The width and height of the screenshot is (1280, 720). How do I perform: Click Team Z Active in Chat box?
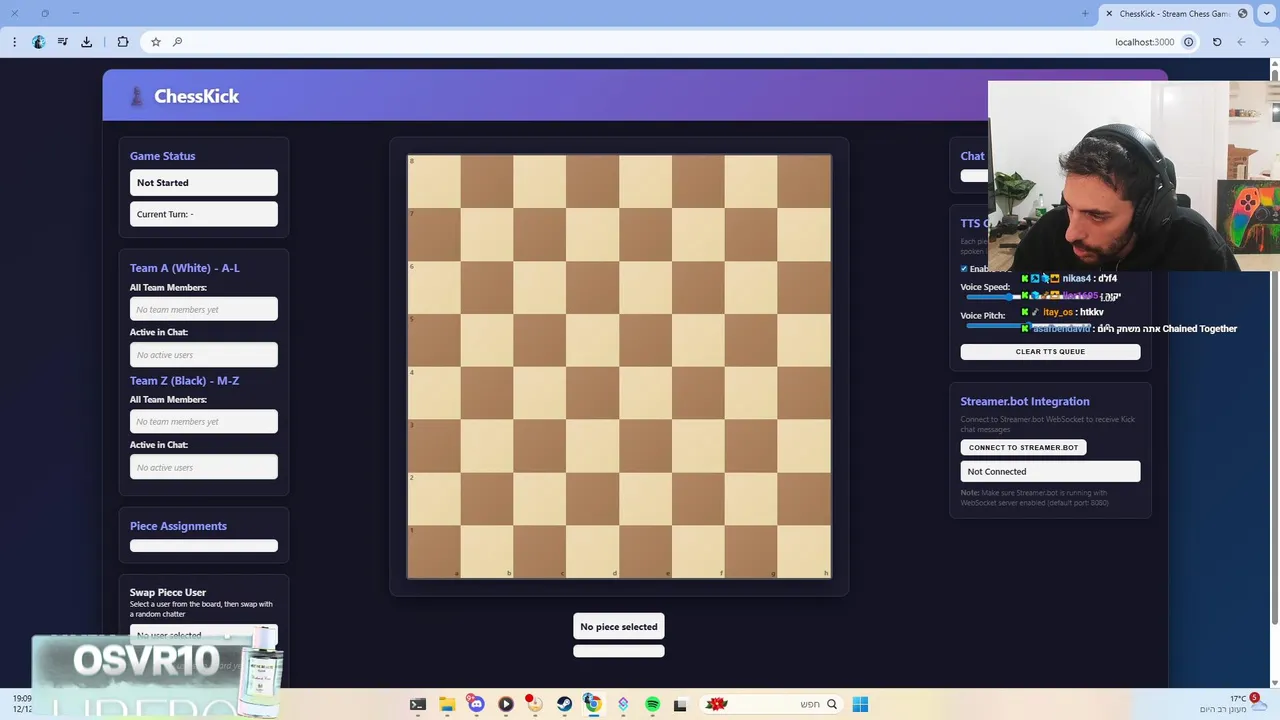pyautogui.click(x=204, y=467)
